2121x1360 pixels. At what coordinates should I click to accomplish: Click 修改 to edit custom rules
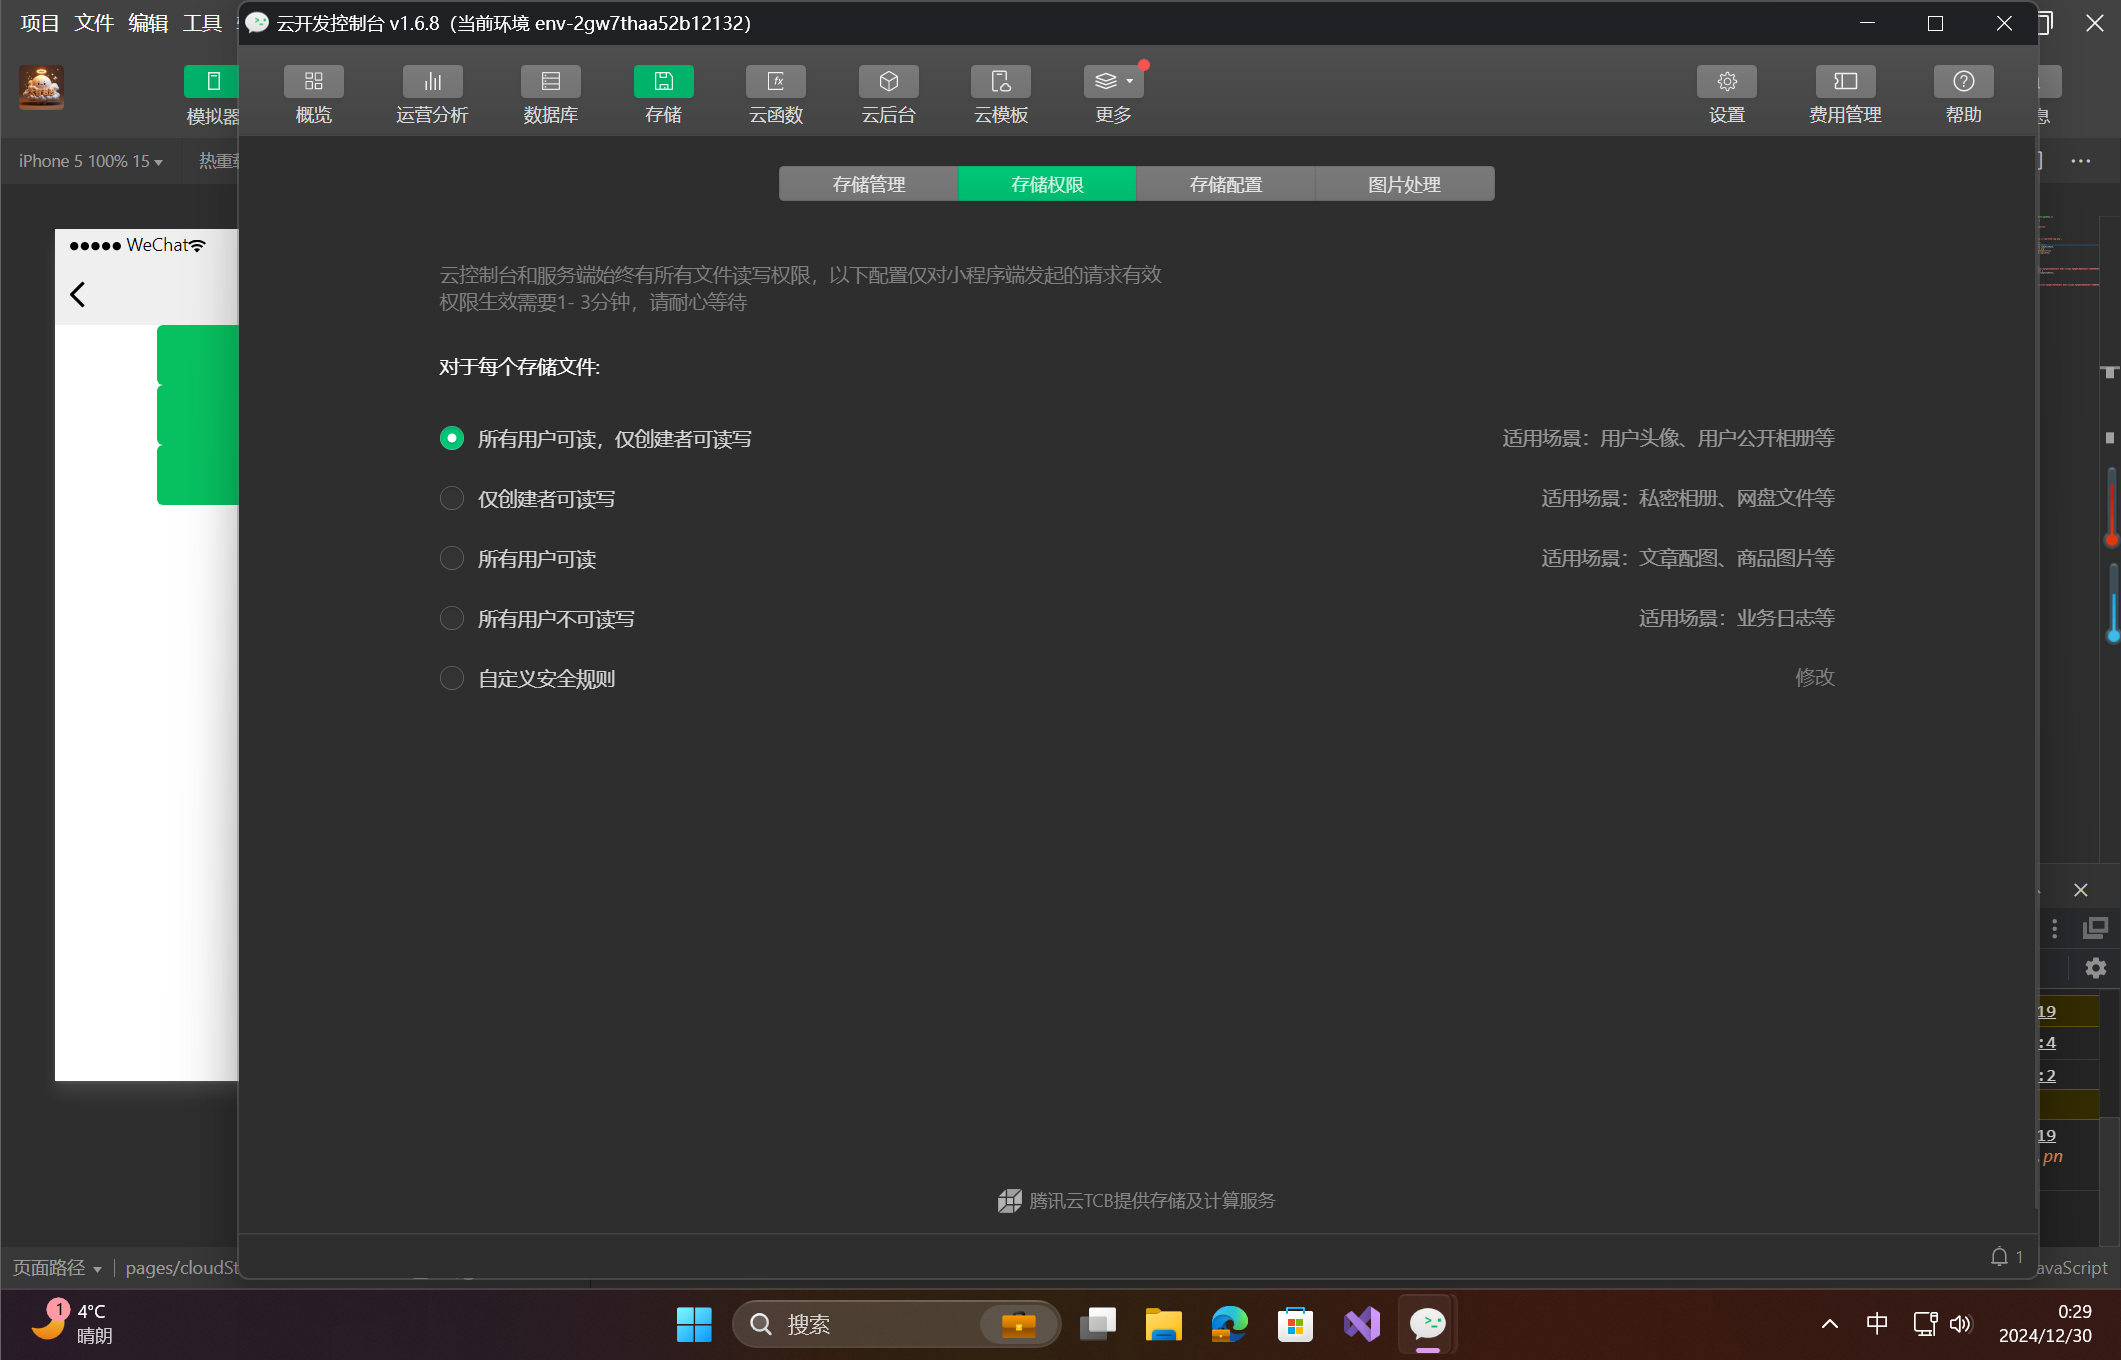coord(1814,678)
